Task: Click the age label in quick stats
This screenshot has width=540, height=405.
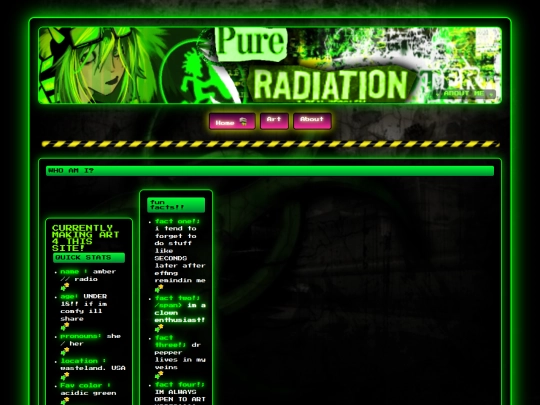Action: click(69, 296)
